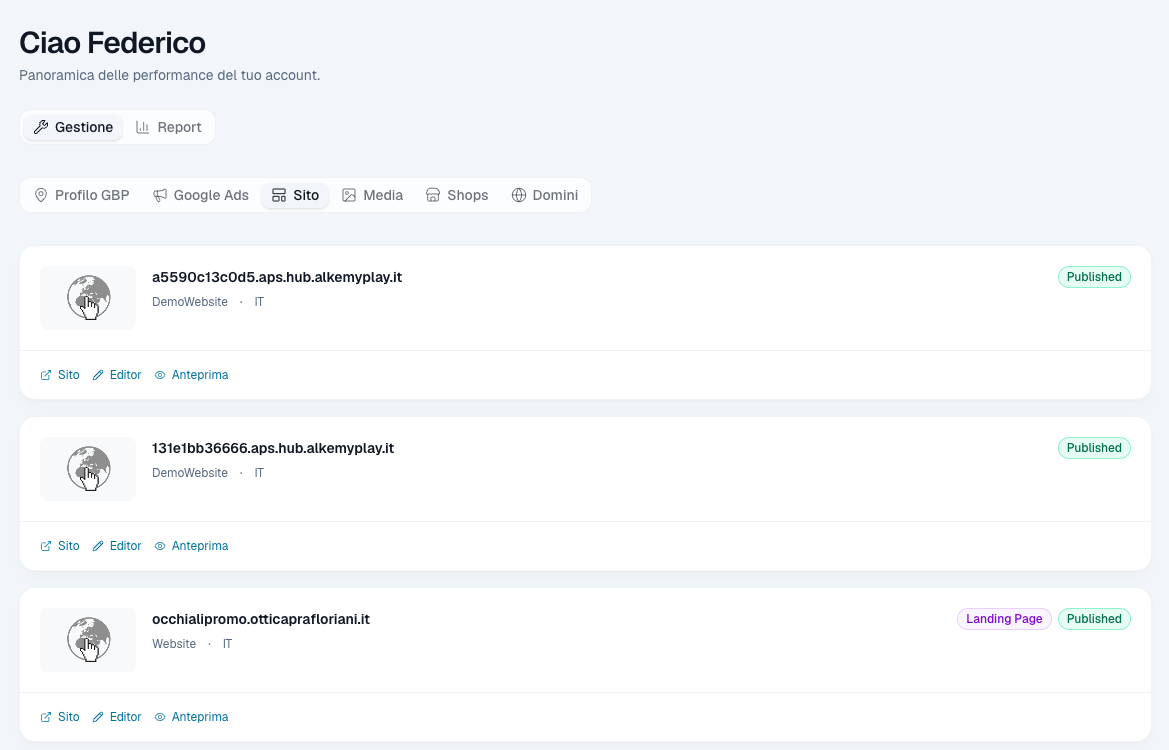Open Anteprima for a5590c13c0d5 site
The width and height of the screenshot is (1169, 750).
[192, 375]
